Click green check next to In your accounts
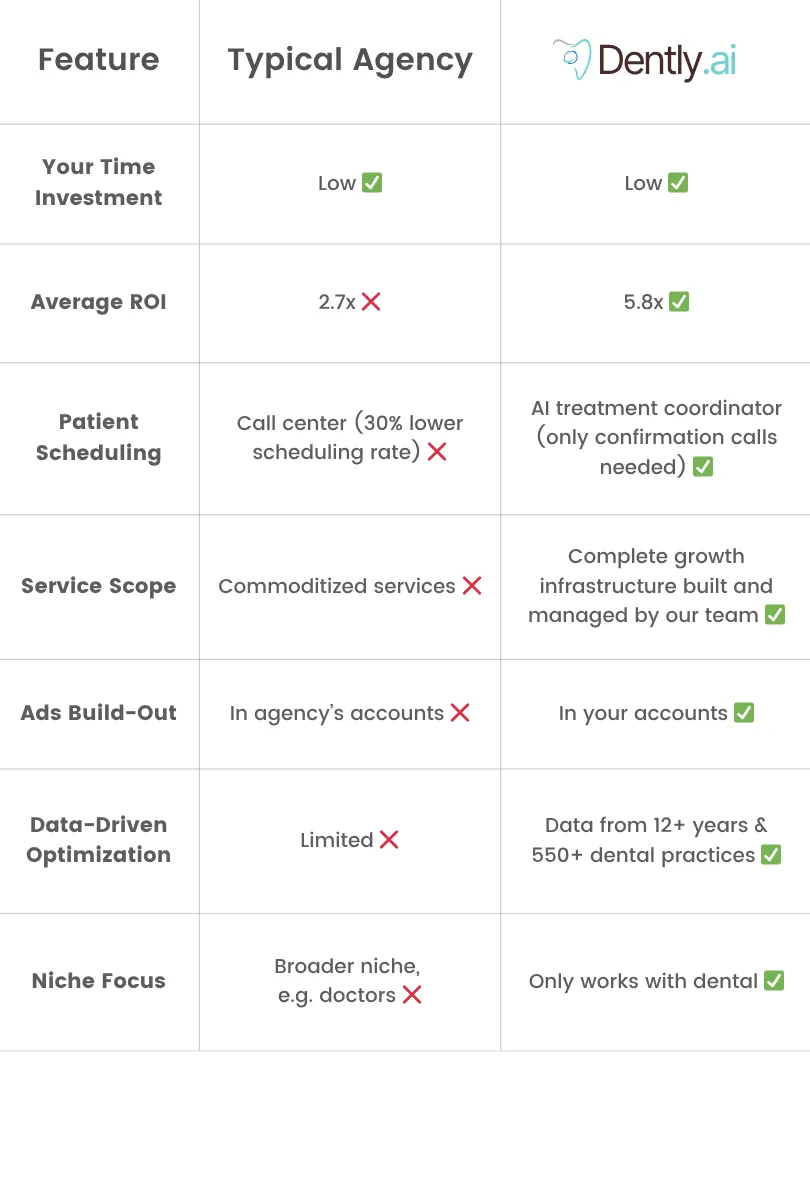This screenshot has width=810, height=1200. pos(744,713)
